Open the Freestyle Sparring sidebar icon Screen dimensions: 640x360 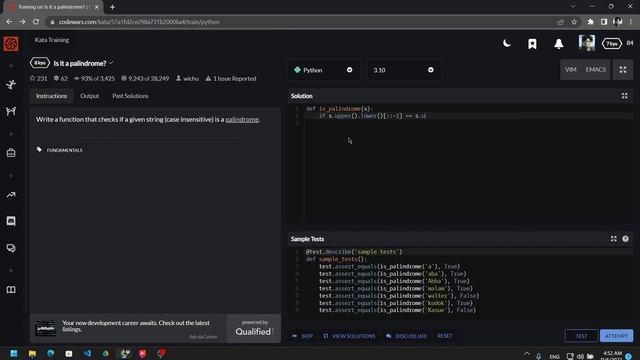tap(11, 111)
